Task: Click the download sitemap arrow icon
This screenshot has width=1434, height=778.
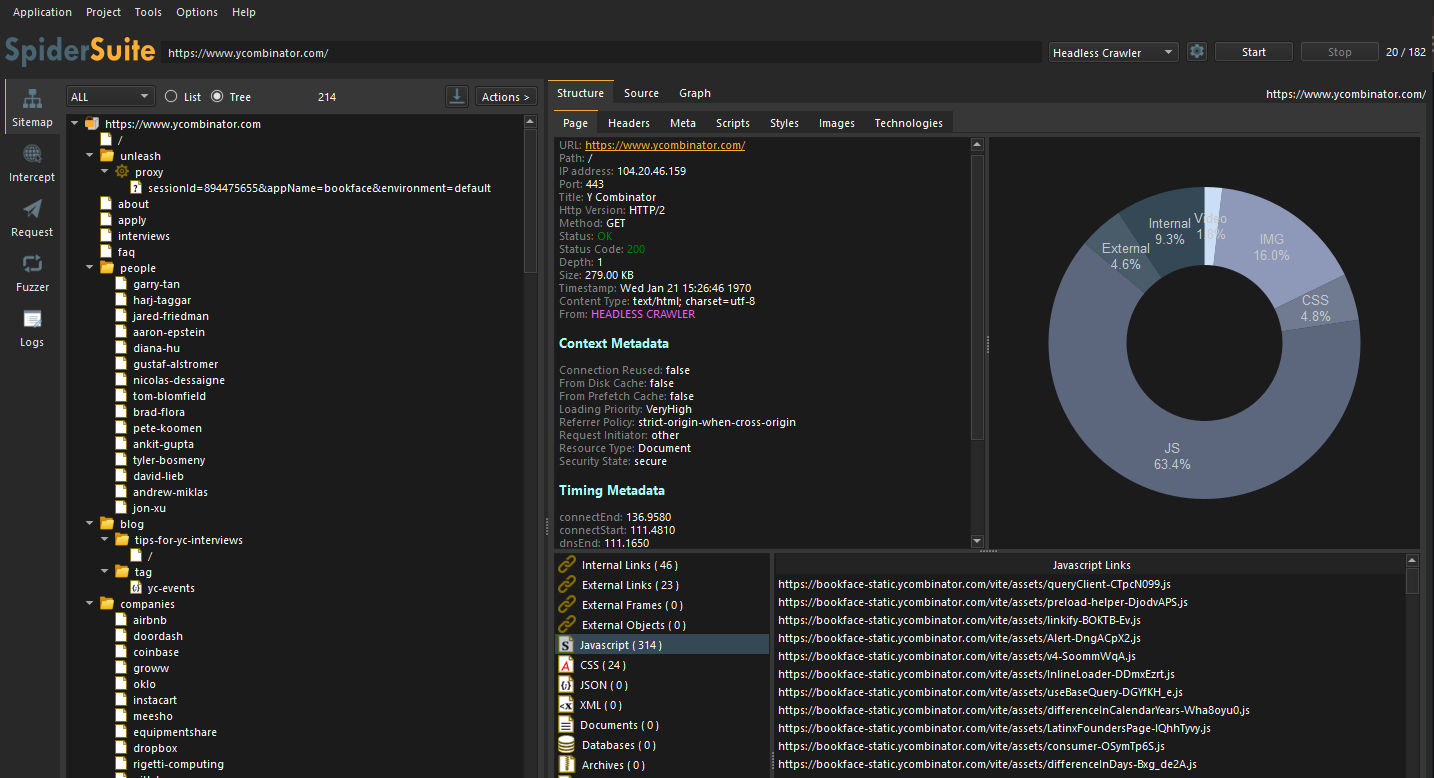Action: [457, 96]
